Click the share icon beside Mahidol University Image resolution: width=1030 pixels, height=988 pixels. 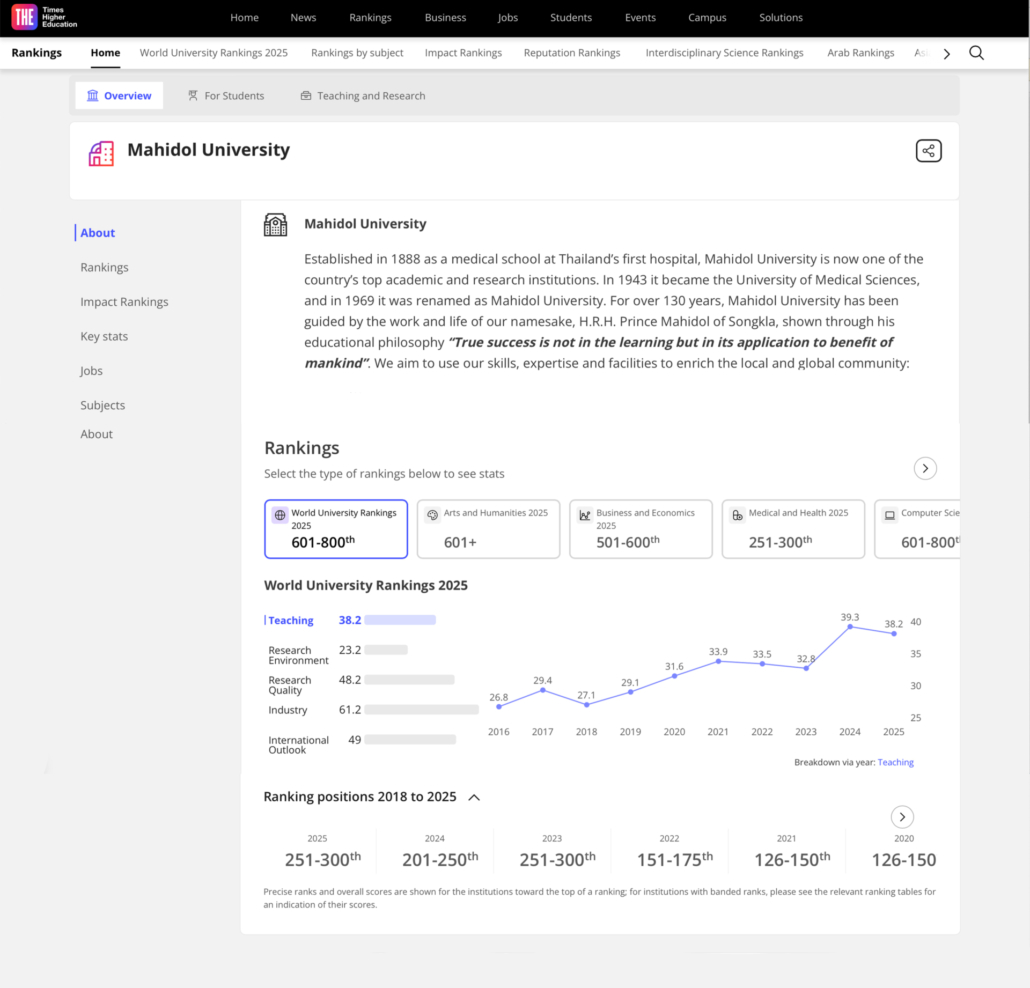(x=928, y=151)
